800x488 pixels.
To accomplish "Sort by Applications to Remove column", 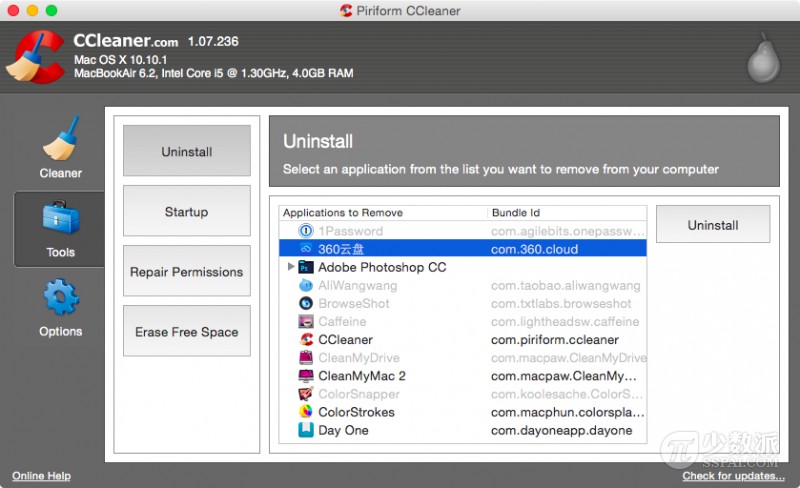I will click(x=383, y=213).
